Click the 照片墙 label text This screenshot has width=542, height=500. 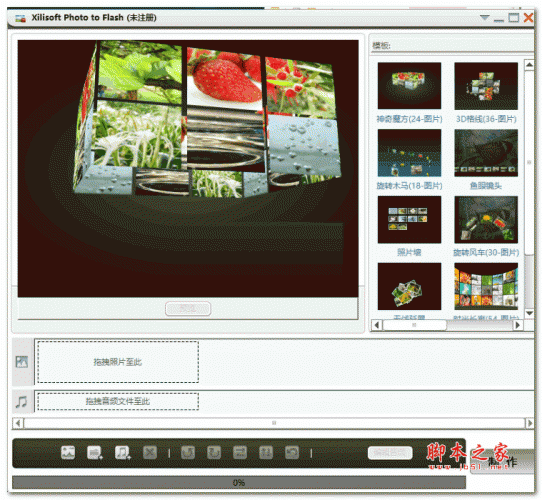(409, 252)
